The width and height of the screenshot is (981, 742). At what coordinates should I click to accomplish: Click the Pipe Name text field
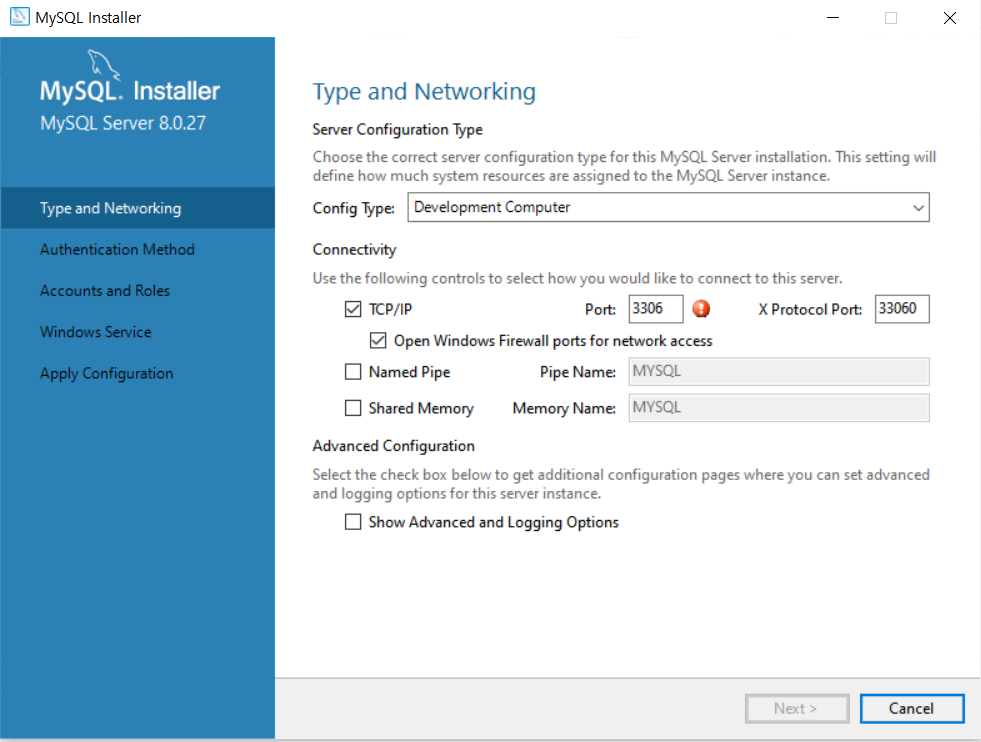click(x=779, y=372)
